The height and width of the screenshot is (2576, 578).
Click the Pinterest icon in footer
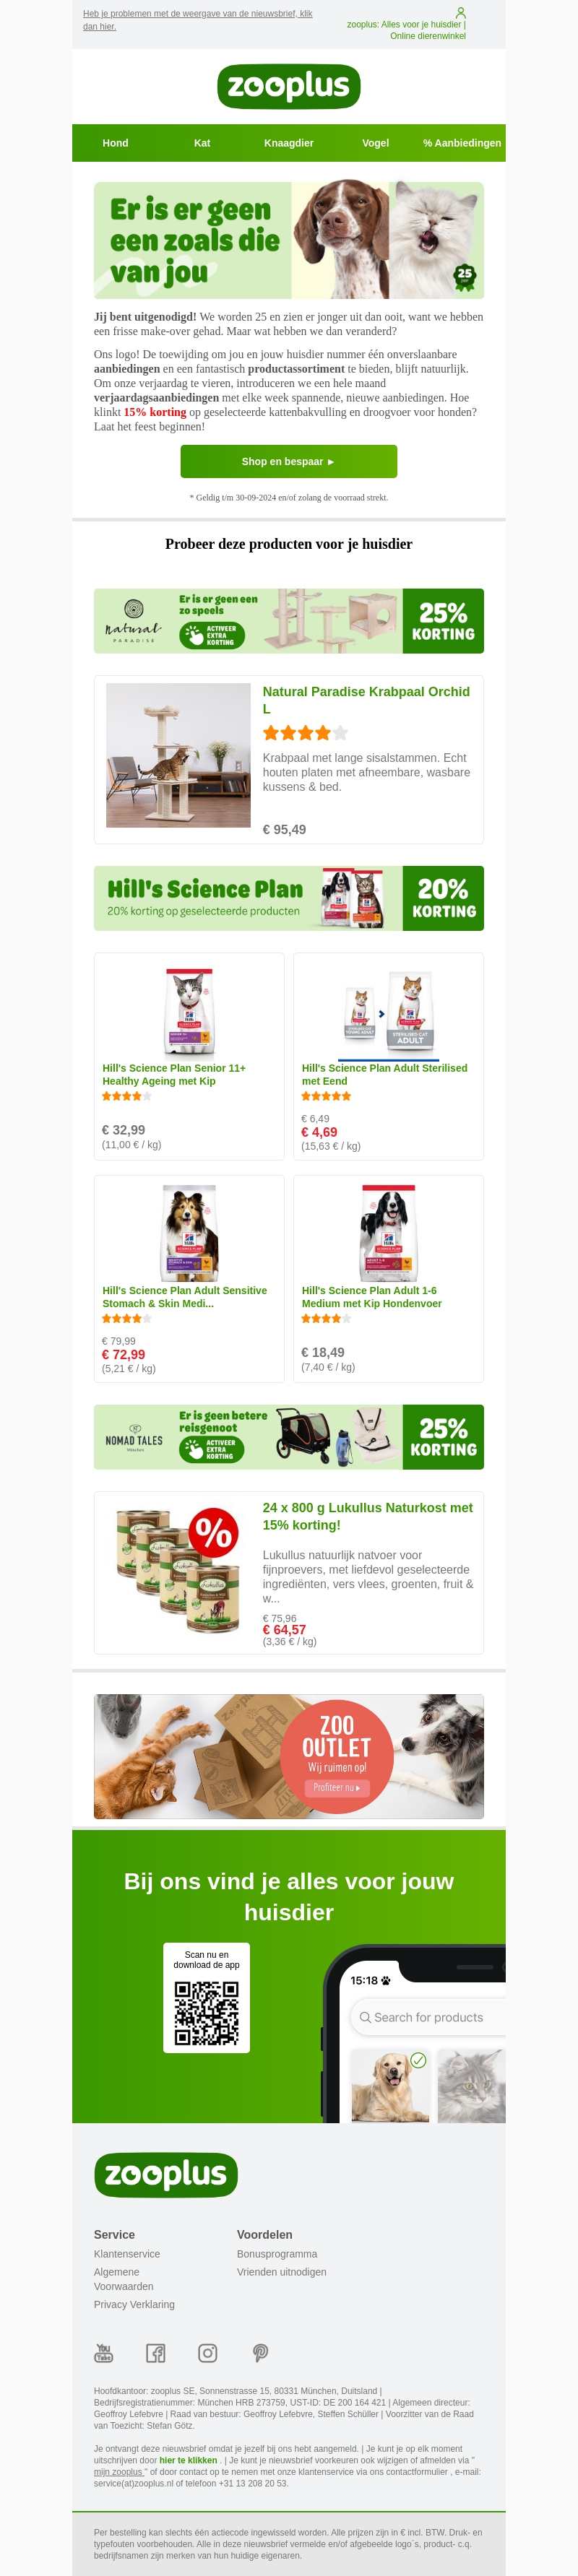click(x=260, y=2352)
